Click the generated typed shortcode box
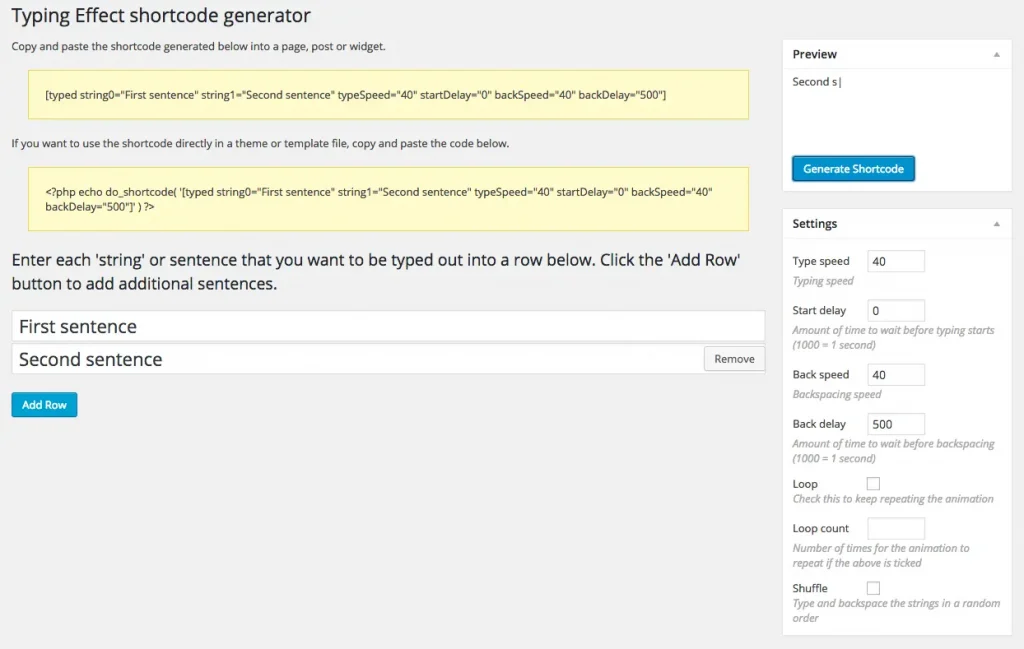 click(388, 95)
